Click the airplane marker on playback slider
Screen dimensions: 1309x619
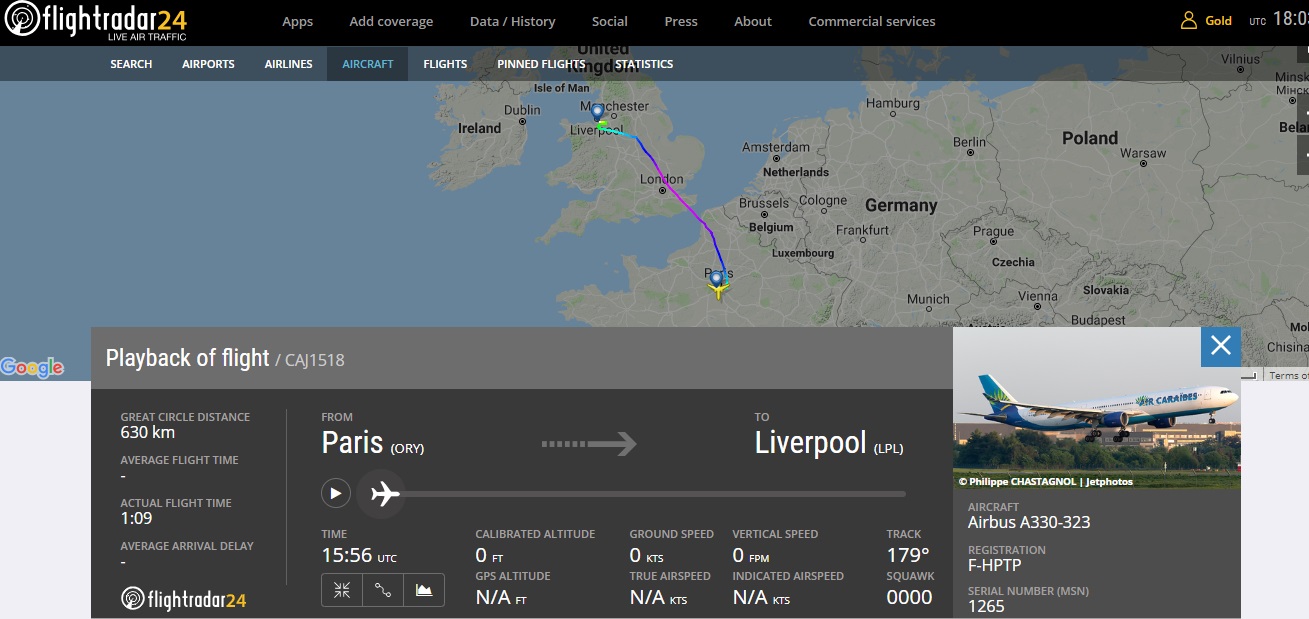click(383, 494)
